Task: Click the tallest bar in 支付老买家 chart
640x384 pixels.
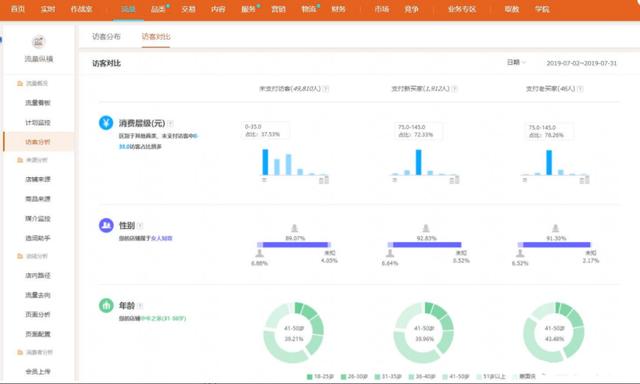Action: [549, 162]
